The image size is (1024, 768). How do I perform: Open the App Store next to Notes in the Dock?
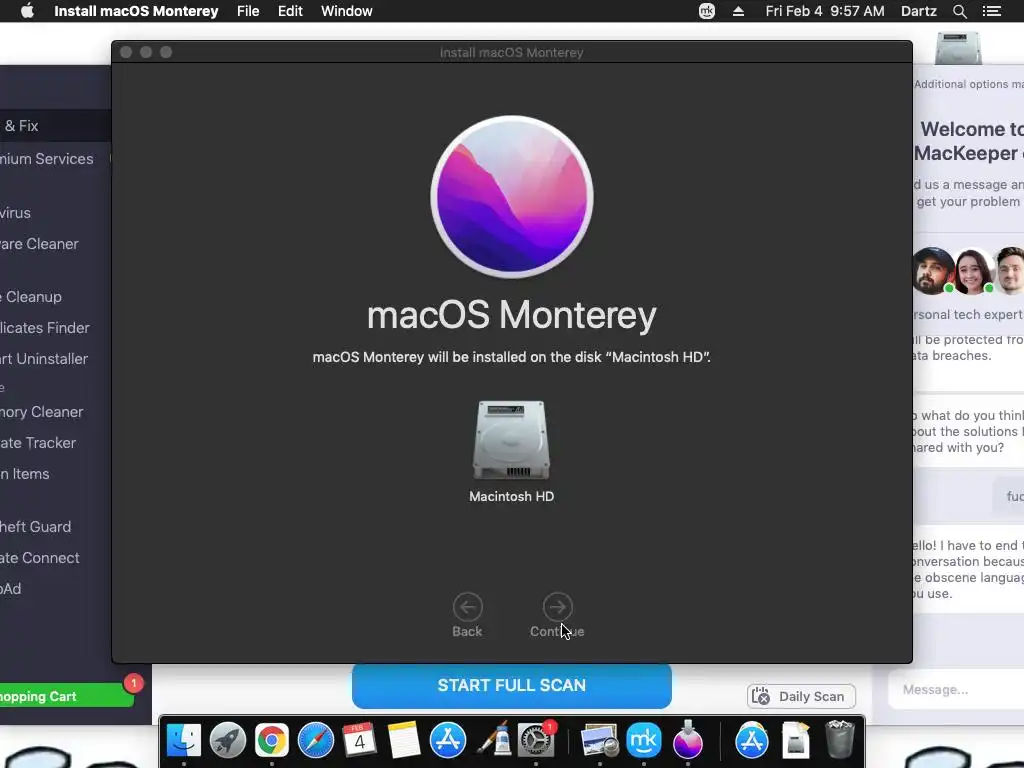[448, 741]
